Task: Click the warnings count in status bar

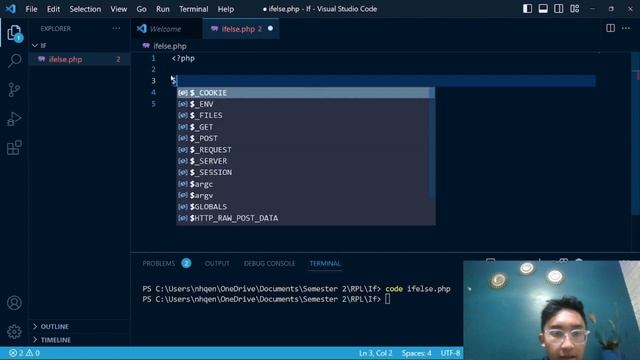Action: 33,353
